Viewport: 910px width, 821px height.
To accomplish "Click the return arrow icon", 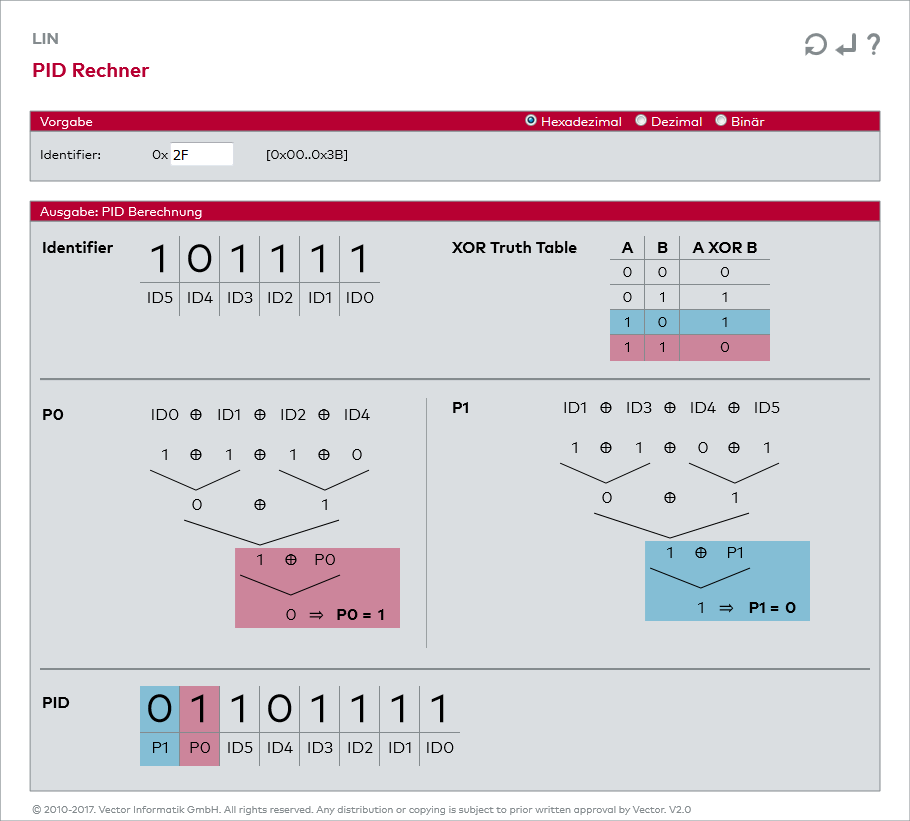I will click(846, 45).
